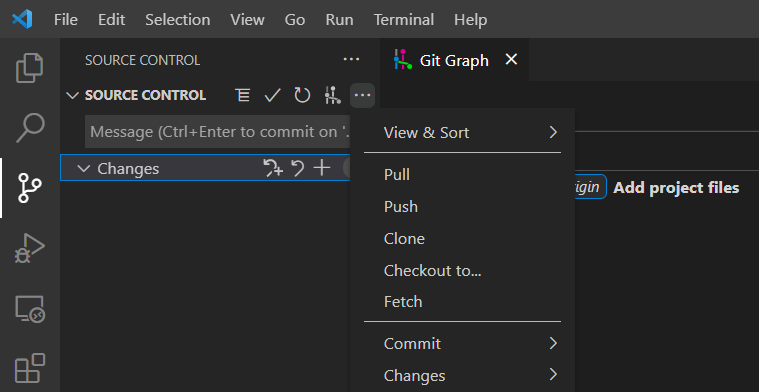This screenshot has height=392, width=759.
Task: Open the Search view icon
Action: pos(30,128)
